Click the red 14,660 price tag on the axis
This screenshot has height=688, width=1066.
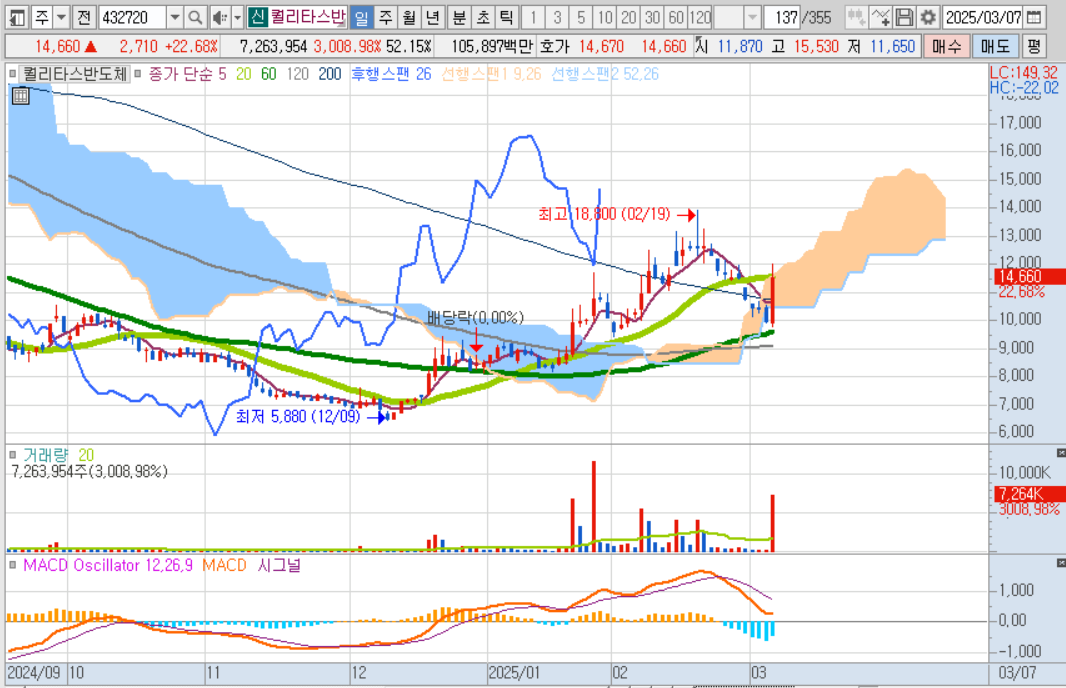[1029, 277]
